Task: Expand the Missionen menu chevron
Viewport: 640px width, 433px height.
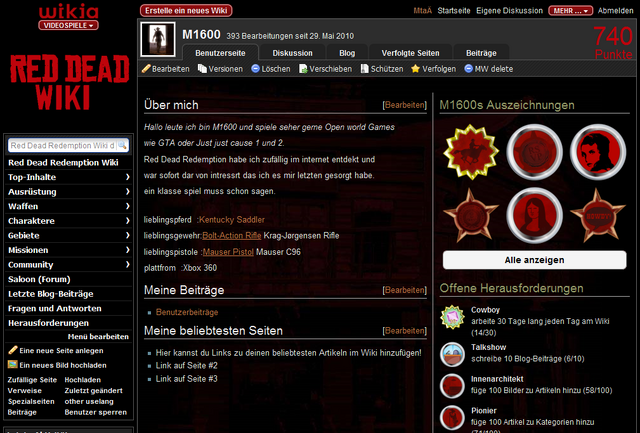Action: click(127, 250)
